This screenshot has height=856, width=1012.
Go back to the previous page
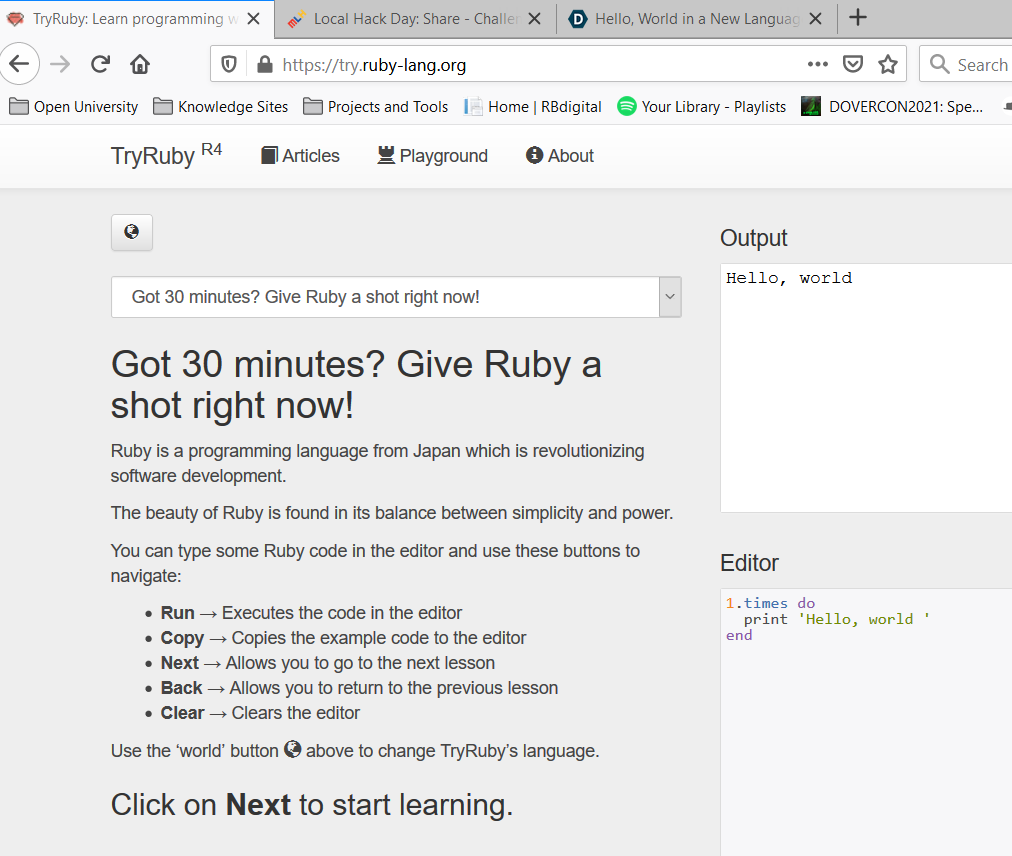pos(19,64)
